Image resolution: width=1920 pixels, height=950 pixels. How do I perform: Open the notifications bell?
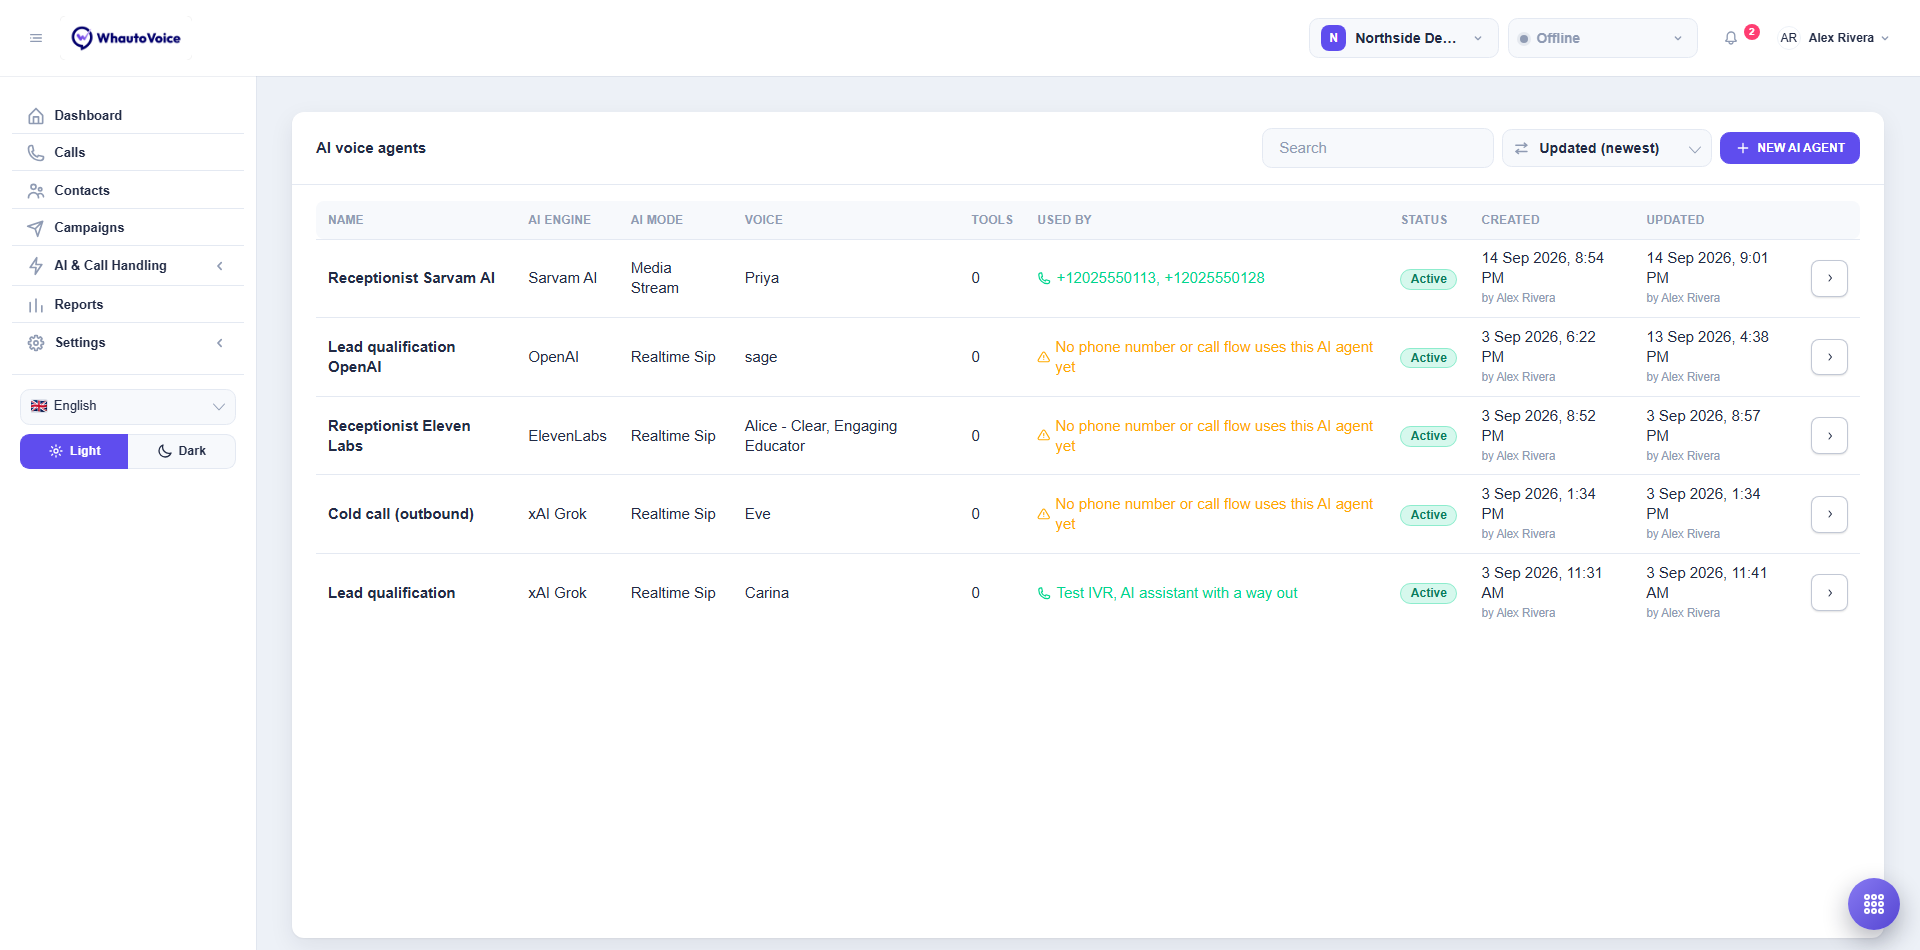click(1731, 38)
